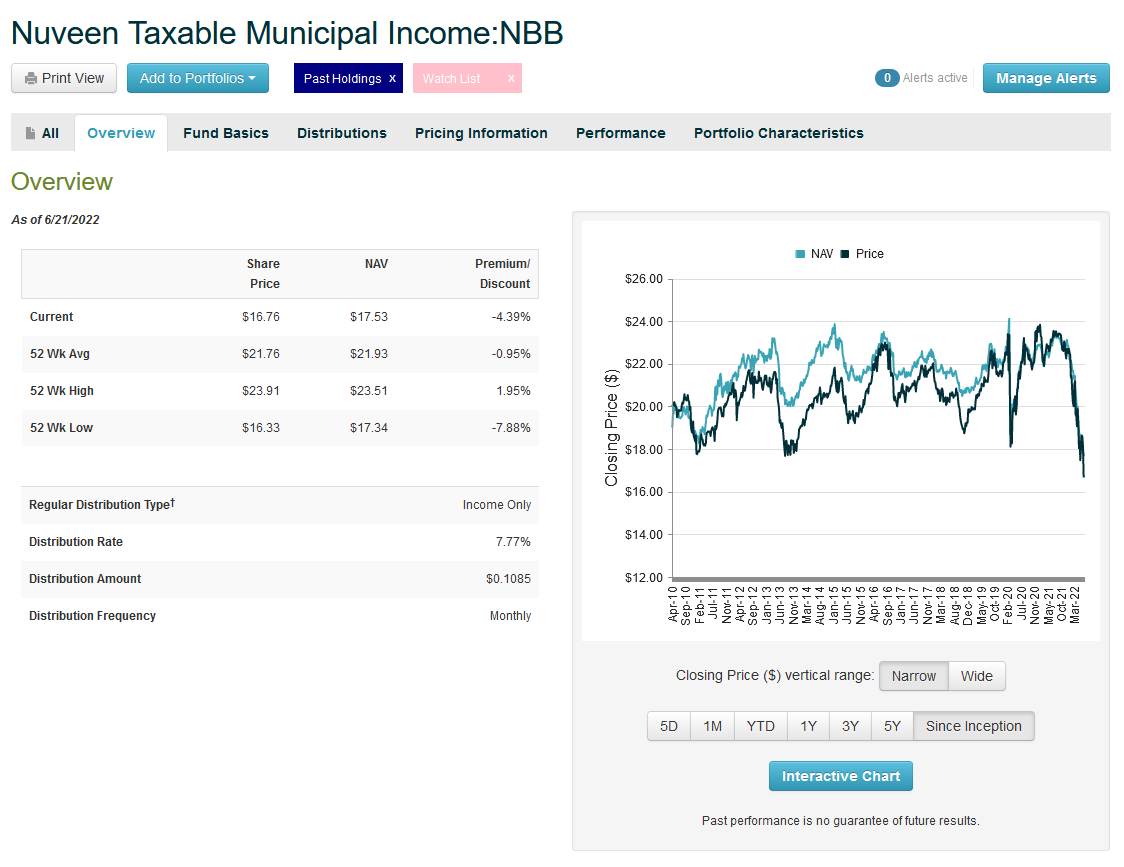Click the Distribution Amount $0.1085

coord(508,579)
